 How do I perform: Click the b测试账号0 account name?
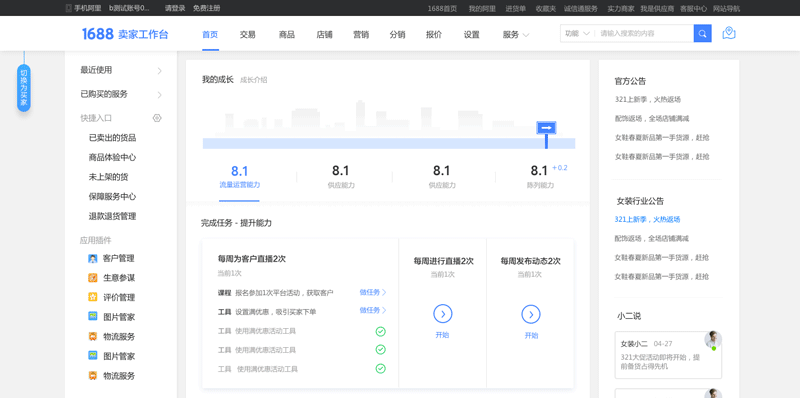[130, 8]
